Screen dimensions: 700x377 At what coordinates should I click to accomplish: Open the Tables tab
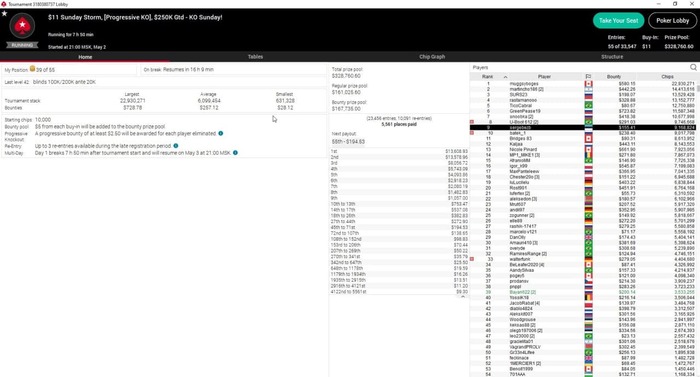coord(255,57)
